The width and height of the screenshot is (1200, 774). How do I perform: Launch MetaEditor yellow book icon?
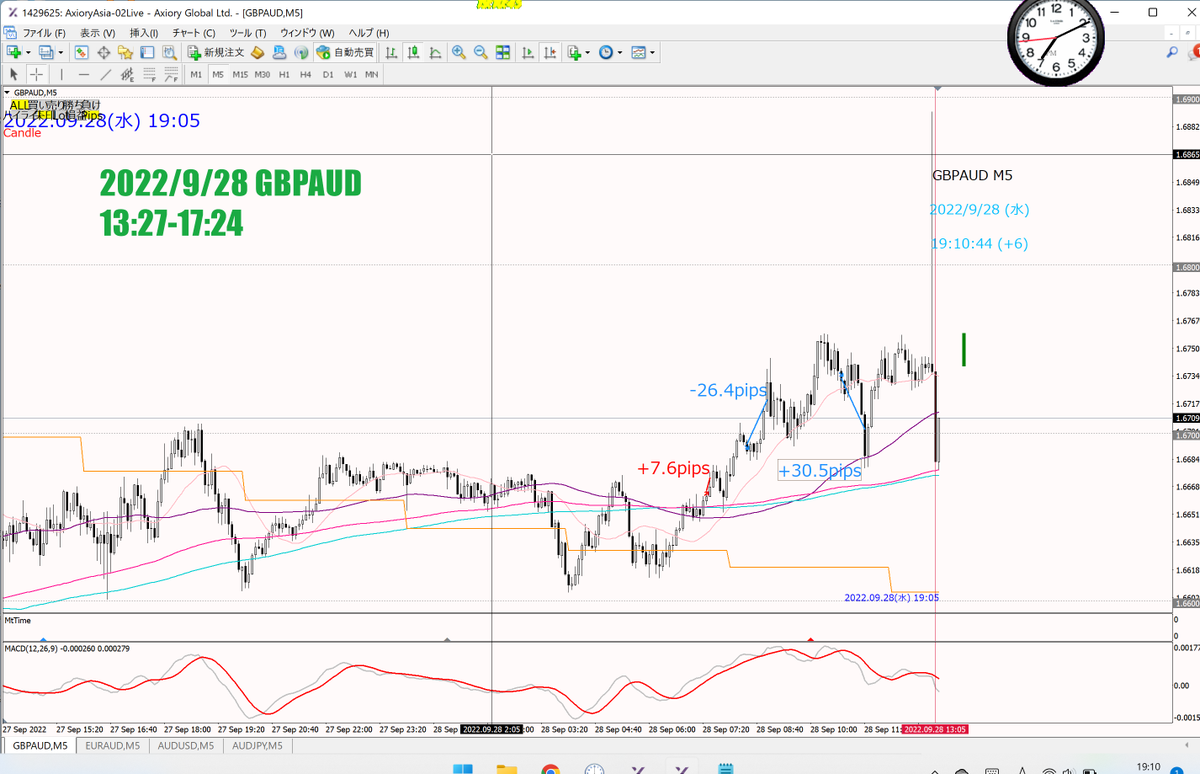pyautogui.click(x=257, y=52)
